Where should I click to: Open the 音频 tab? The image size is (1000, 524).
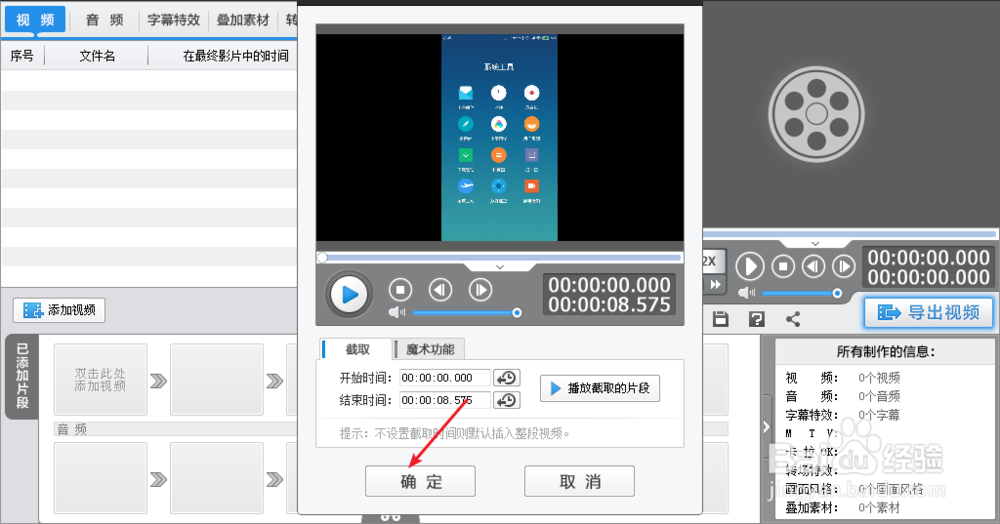tap(105, 20)
